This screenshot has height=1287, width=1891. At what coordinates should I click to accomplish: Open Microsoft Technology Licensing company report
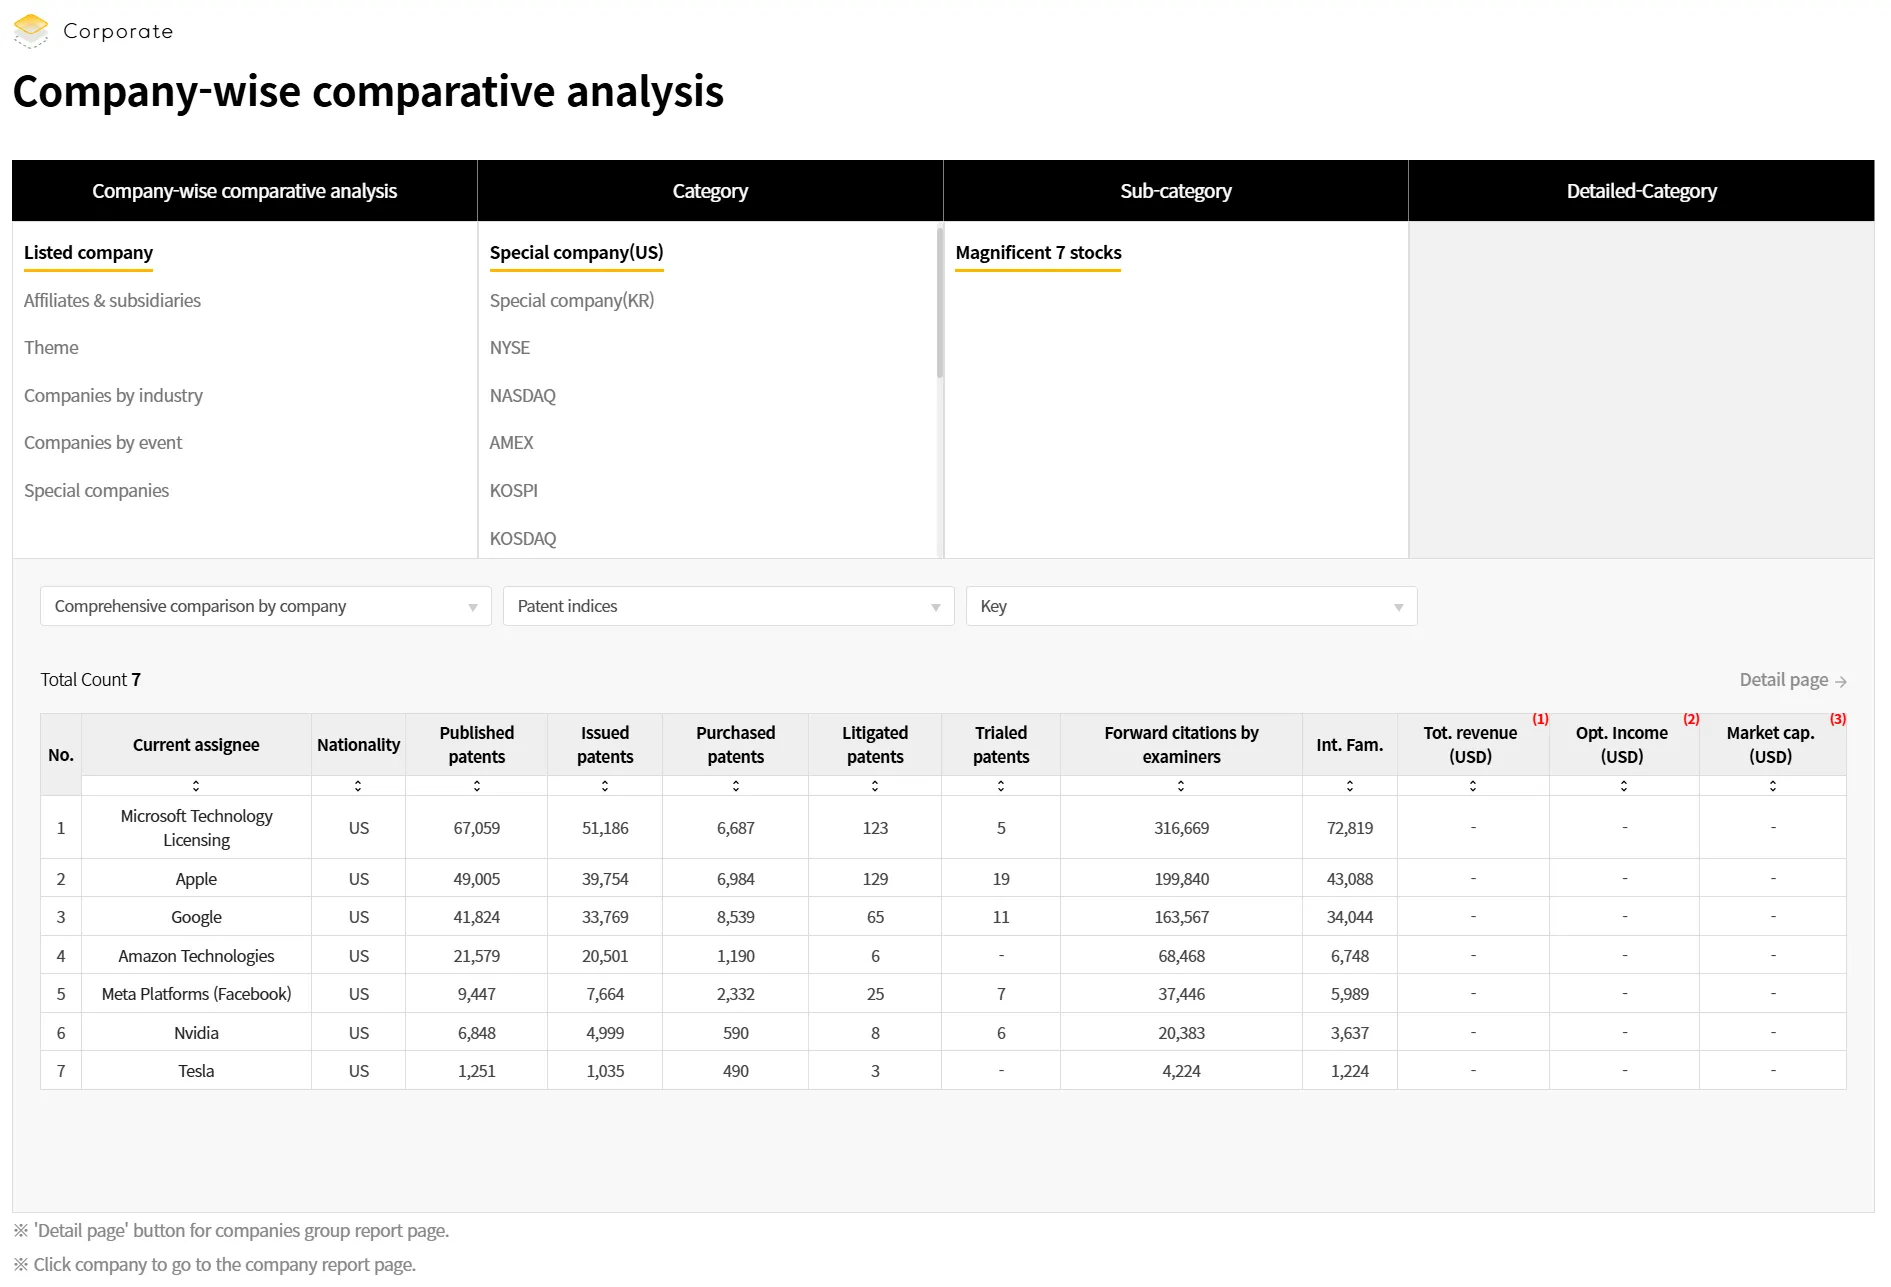[x=196, y=828]
